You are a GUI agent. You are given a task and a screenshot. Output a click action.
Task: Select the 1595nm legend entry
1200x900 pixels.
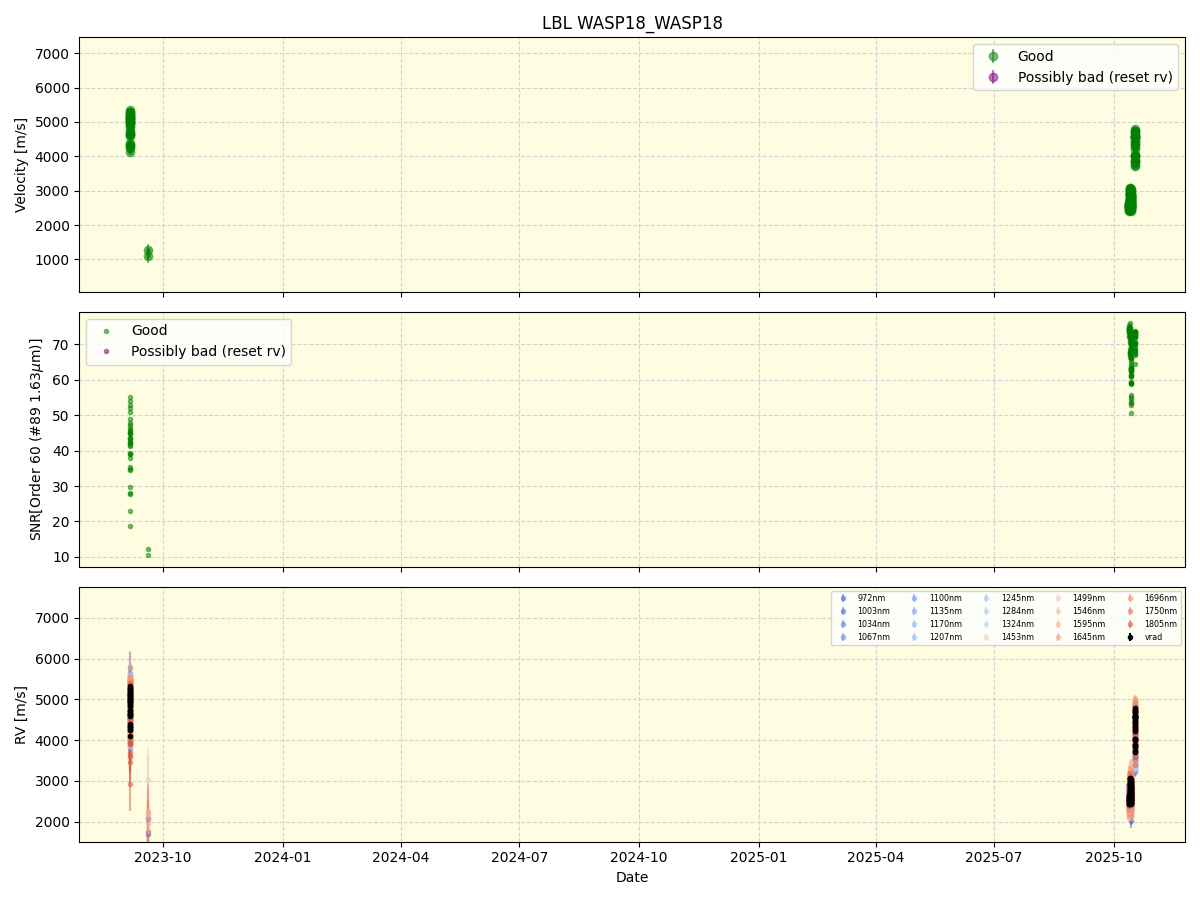coord(1088,624)
